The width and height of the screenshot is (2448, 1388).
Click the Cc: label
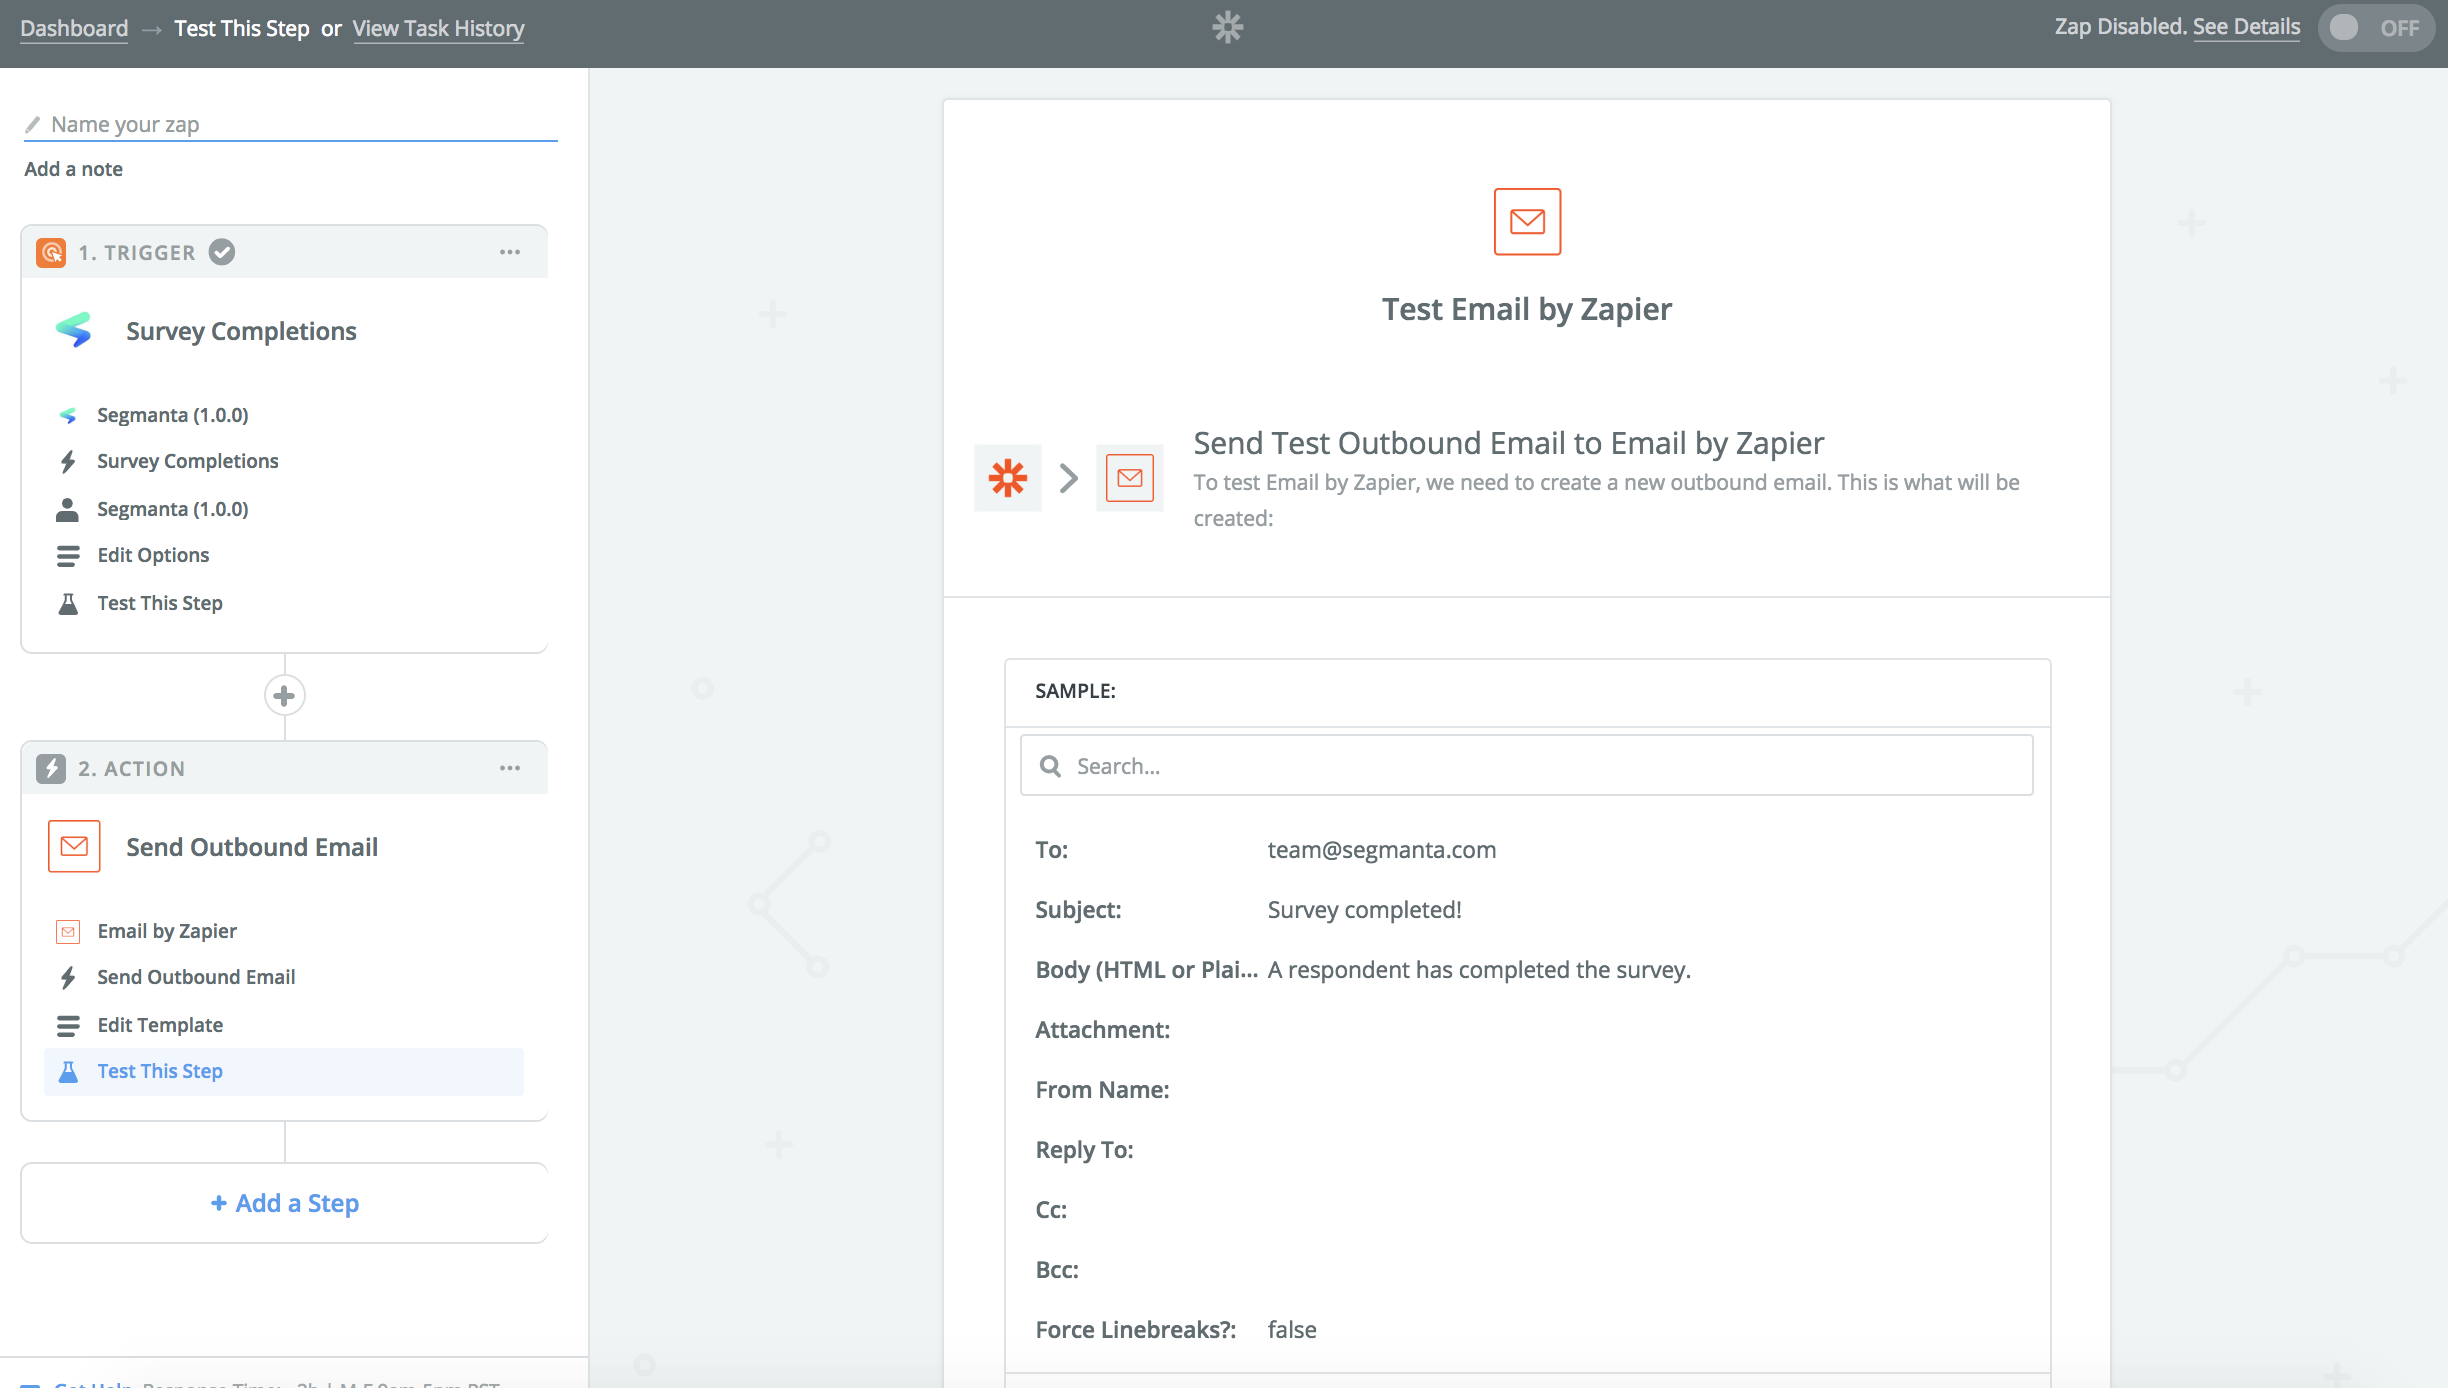pos(1051,1210)
